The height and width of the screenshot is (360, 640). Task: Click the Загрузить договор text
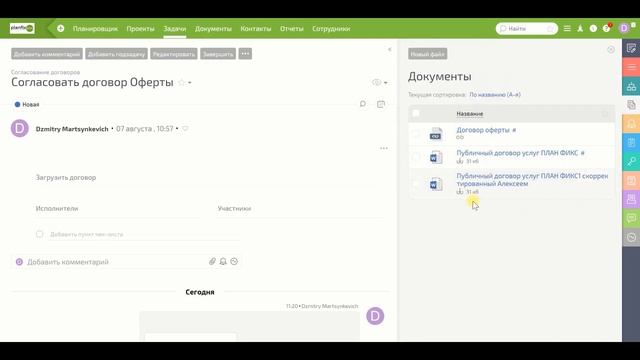point(66,178)
